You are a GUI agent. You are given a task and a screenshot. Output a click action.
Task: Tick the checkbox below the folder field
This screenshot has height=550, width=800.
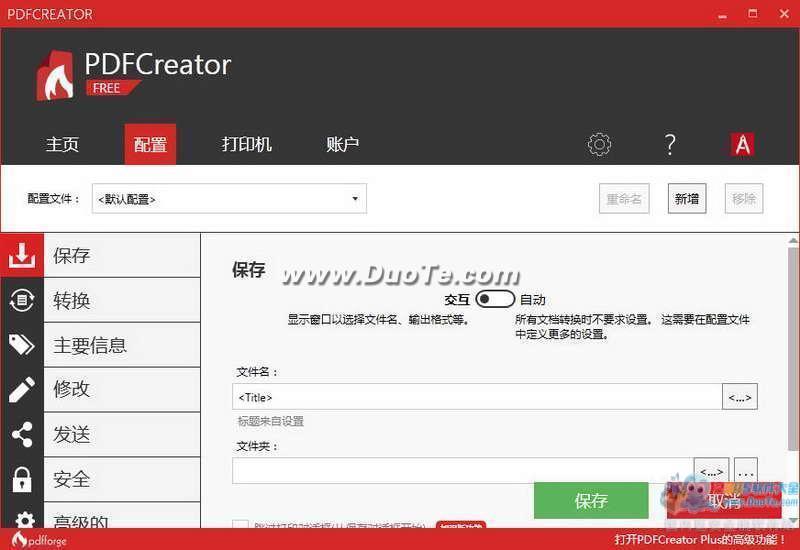point(240,525)
